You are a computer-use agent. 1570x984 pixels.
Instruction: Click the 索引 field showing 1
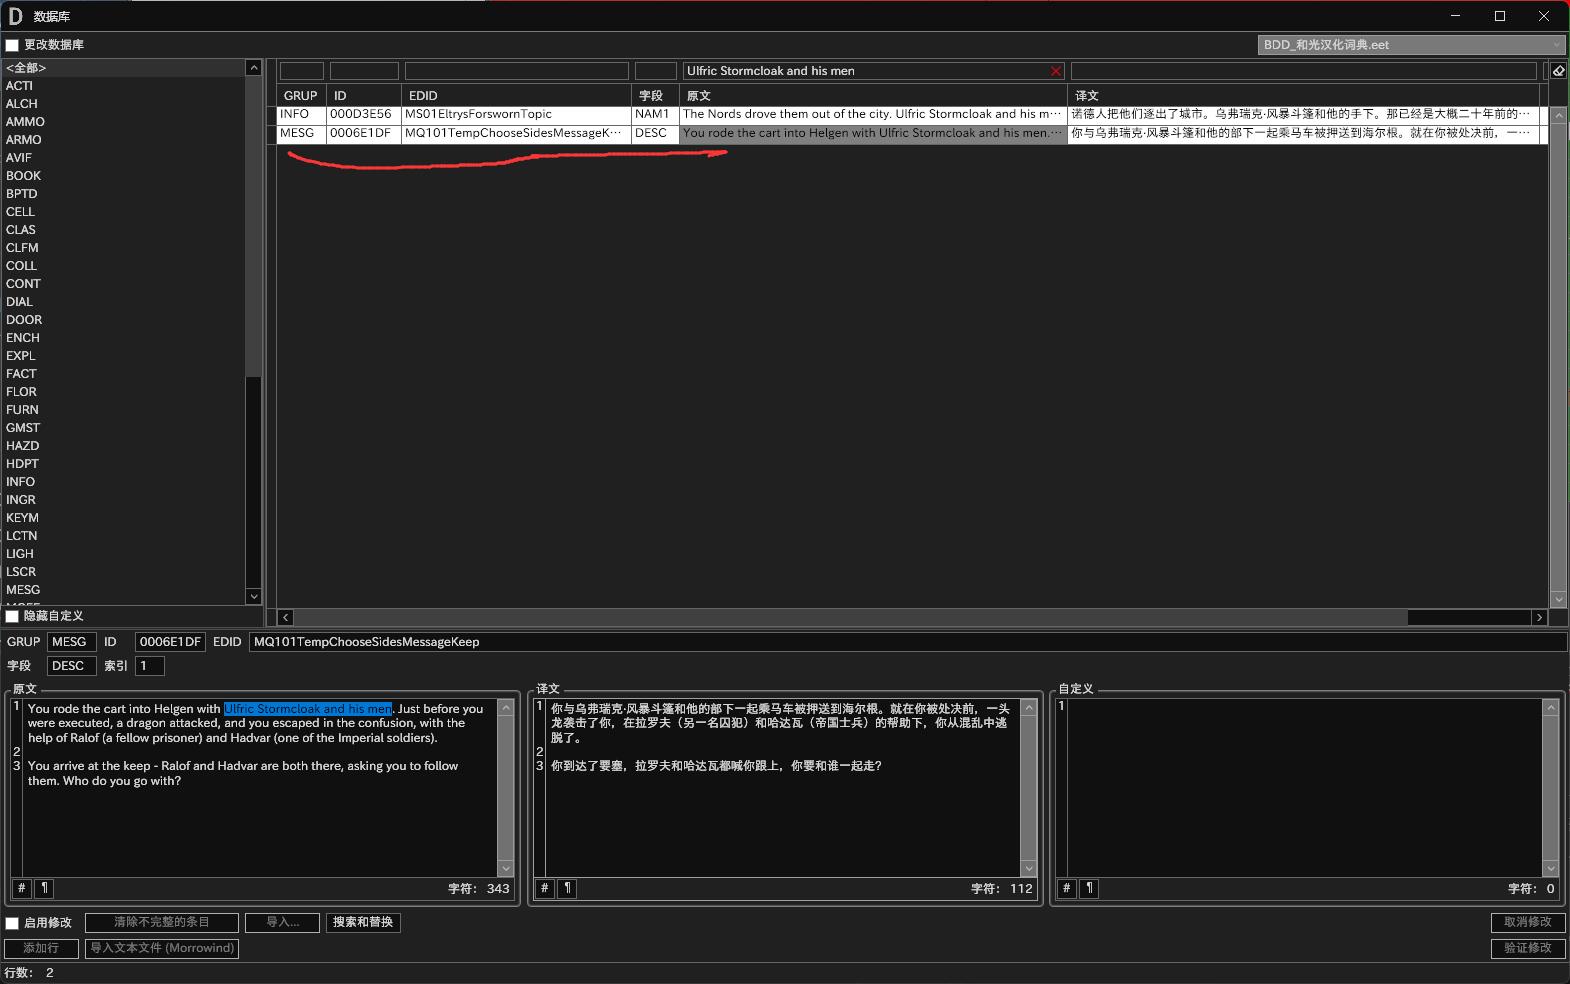coord(150,666)
